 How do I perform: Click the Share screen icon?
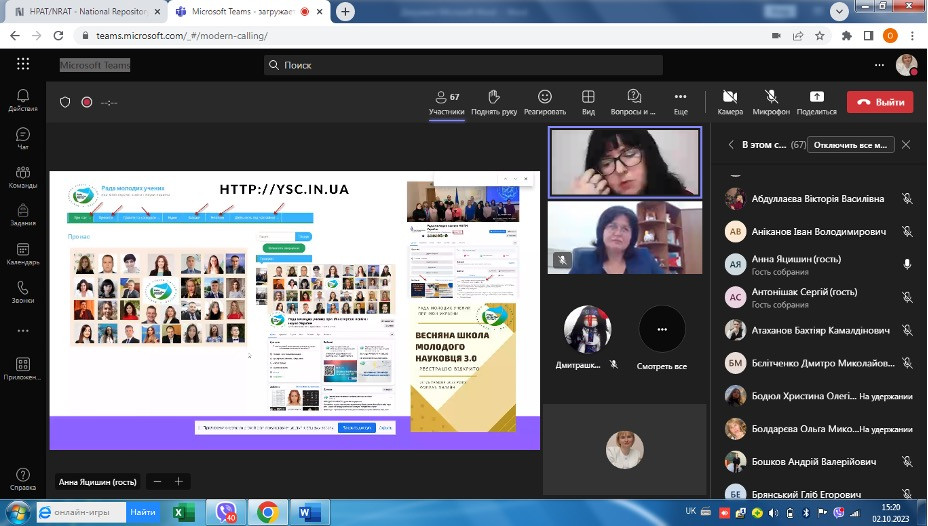(x=816, y=97)
